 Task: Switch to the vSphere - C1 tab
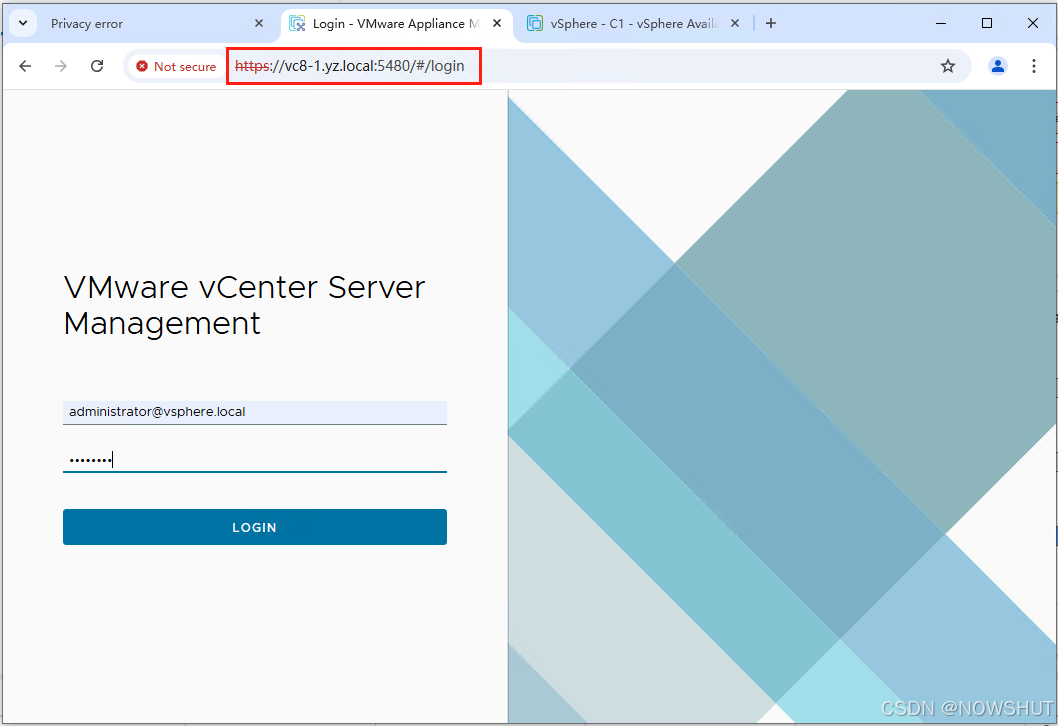pos(634,24)
